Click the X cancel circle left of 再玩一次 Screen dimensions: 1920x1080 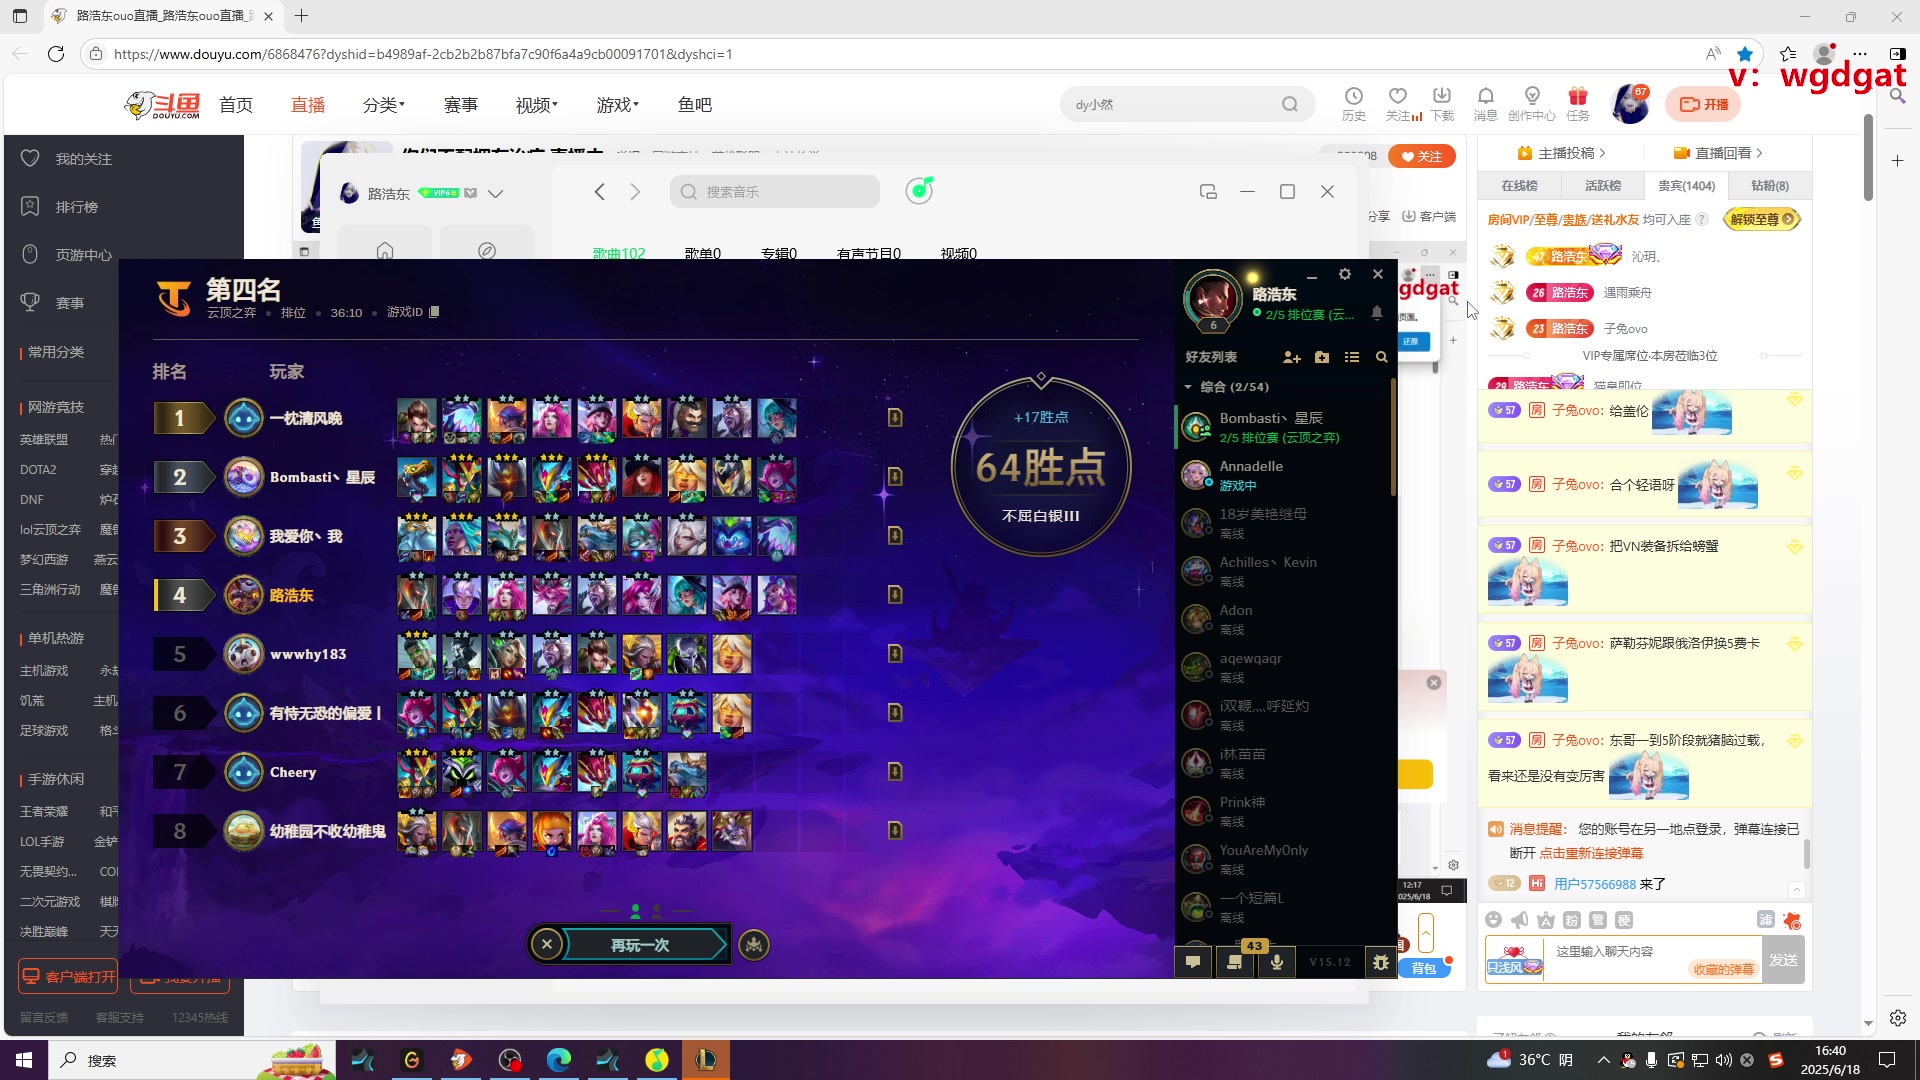547,945
